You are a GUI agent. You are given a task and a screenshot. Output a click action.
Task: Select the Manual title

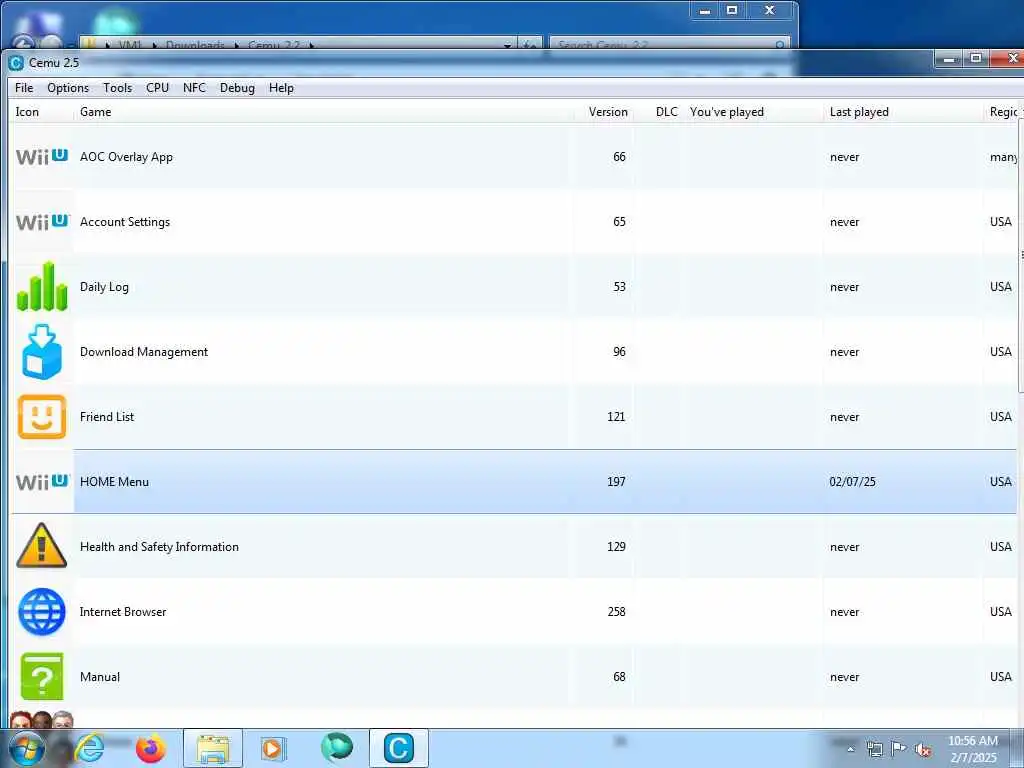pos(100,677)
